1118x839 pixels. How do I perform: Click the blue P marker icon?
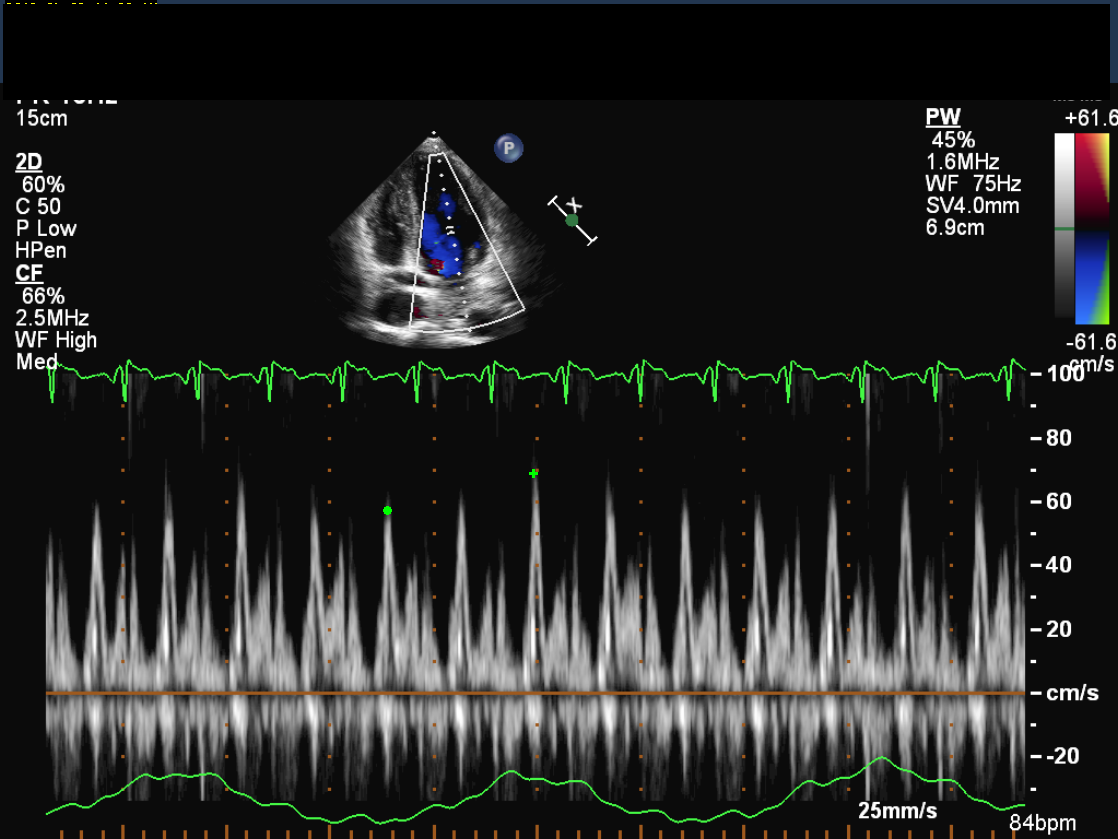(509, 149)
